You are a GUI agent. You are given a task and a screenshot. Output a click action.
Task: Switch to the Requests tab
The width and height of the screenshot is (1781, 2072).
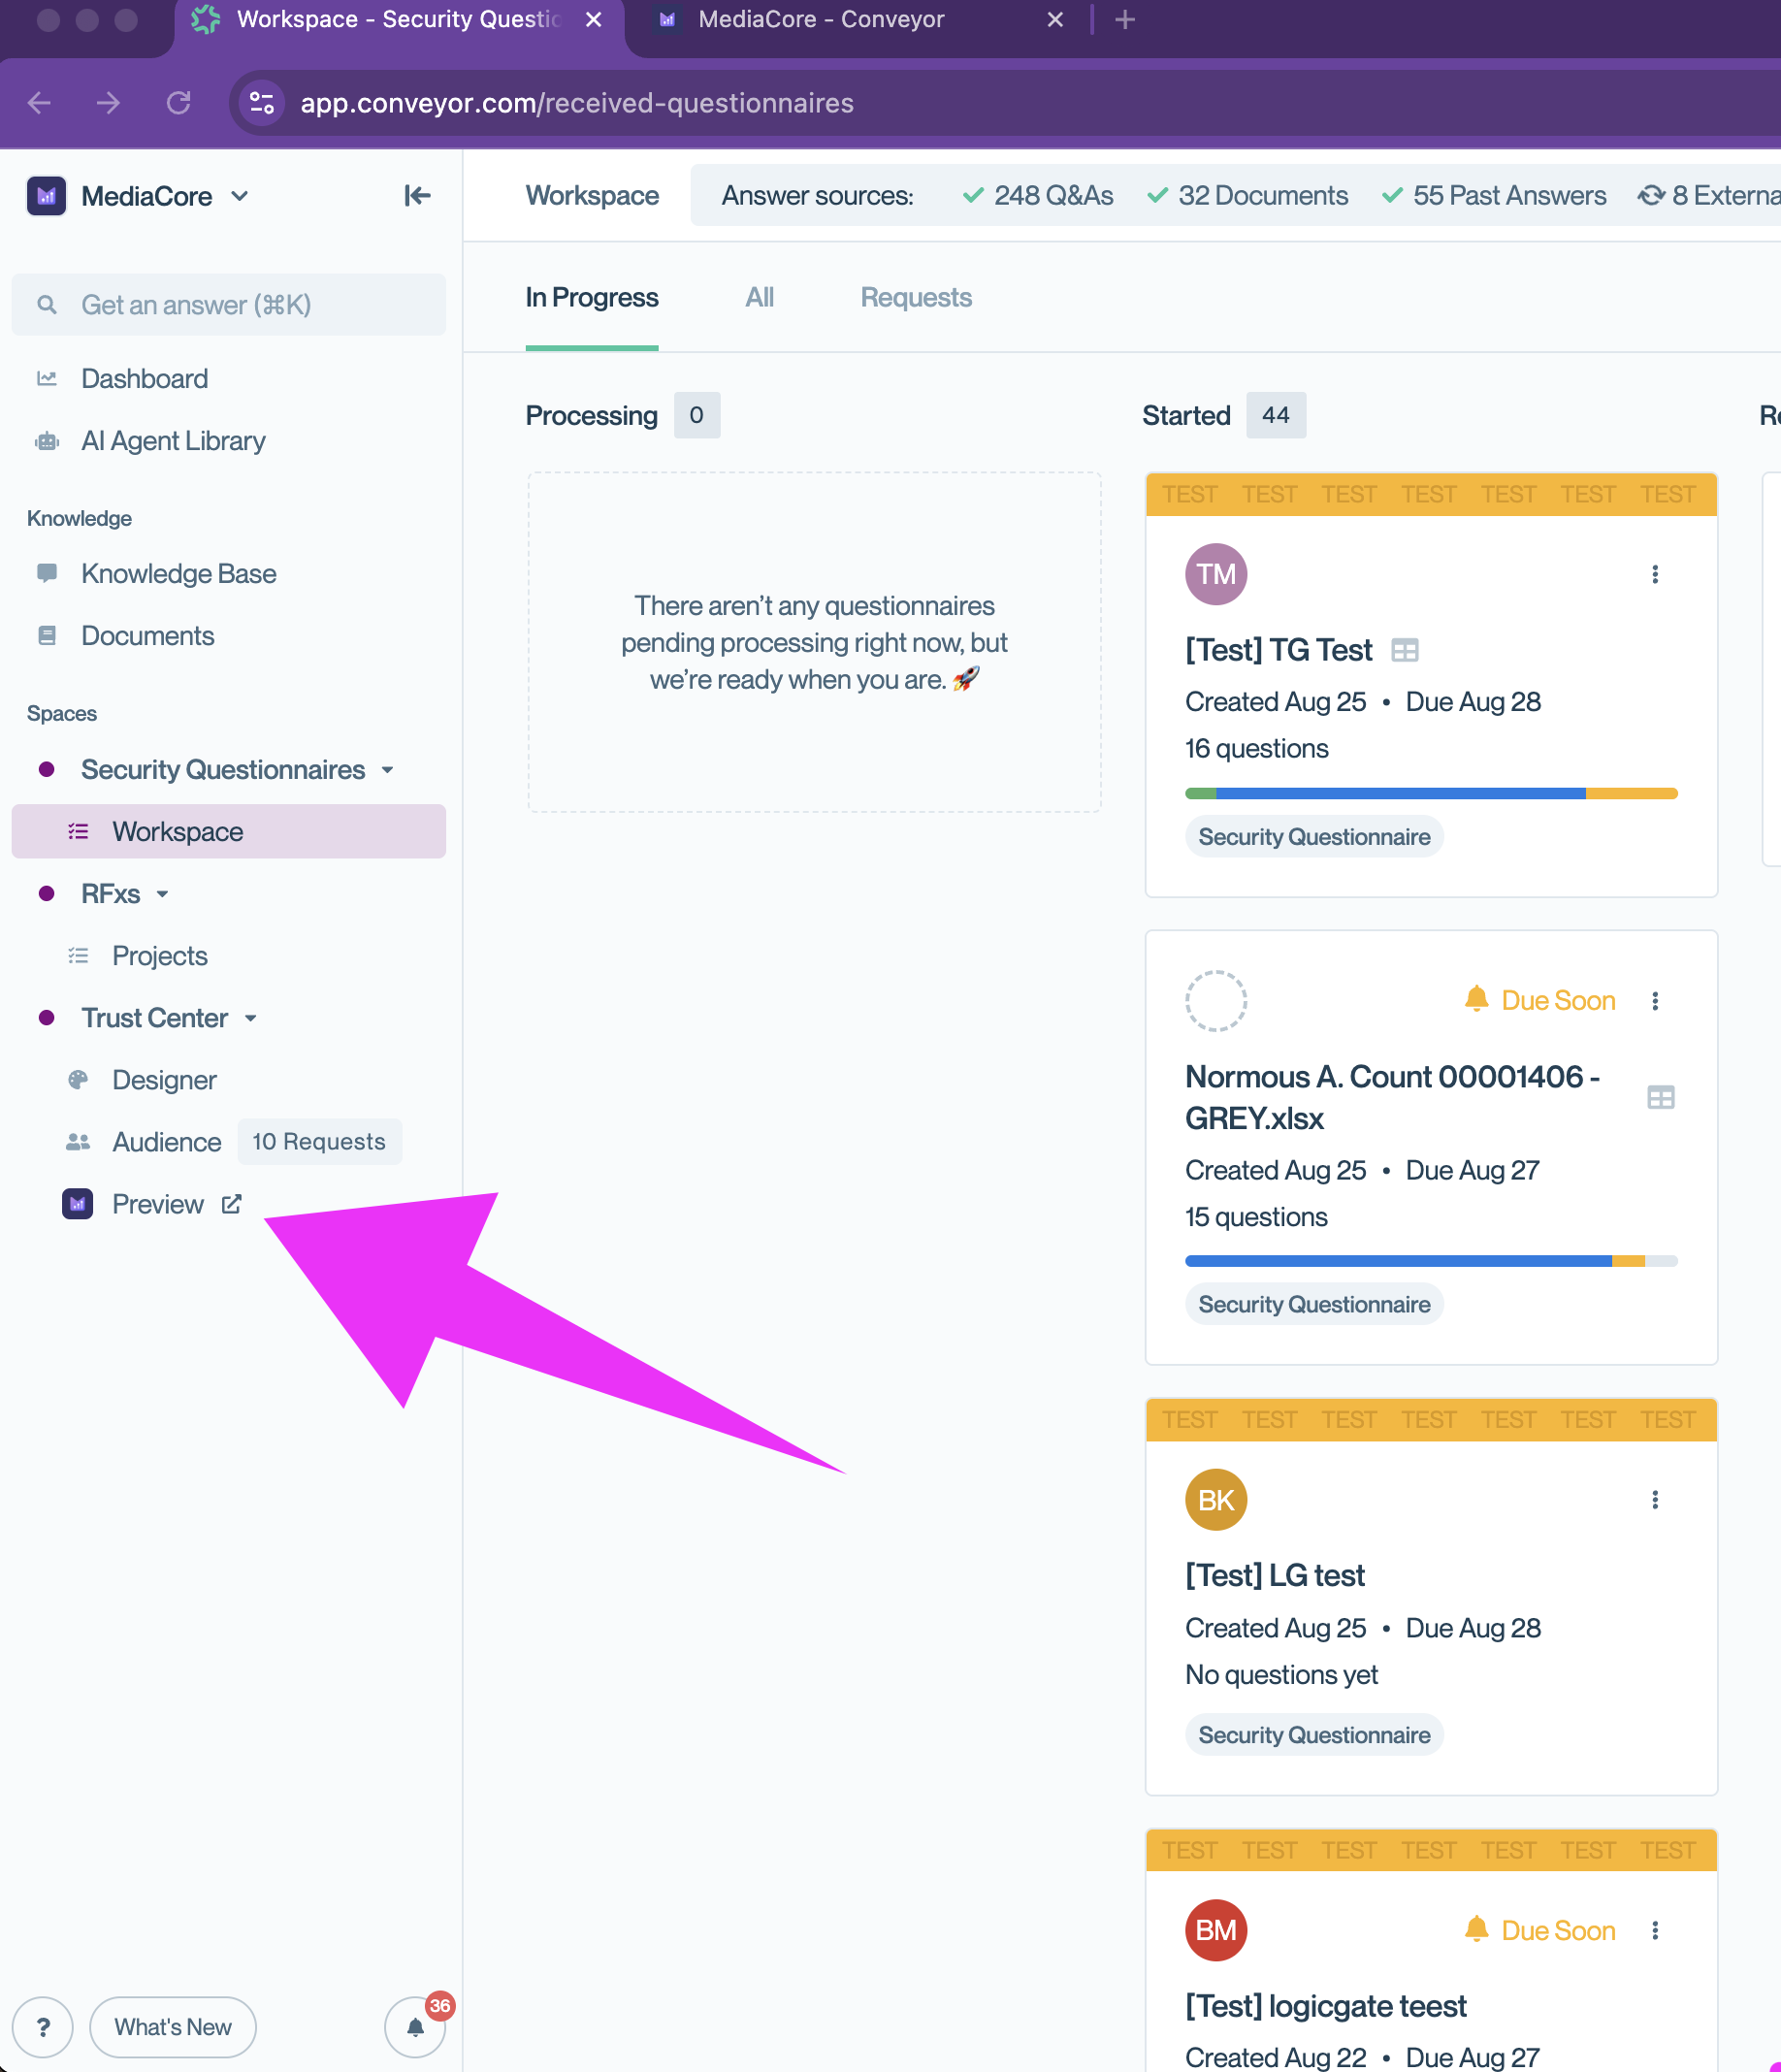point(916,298)
